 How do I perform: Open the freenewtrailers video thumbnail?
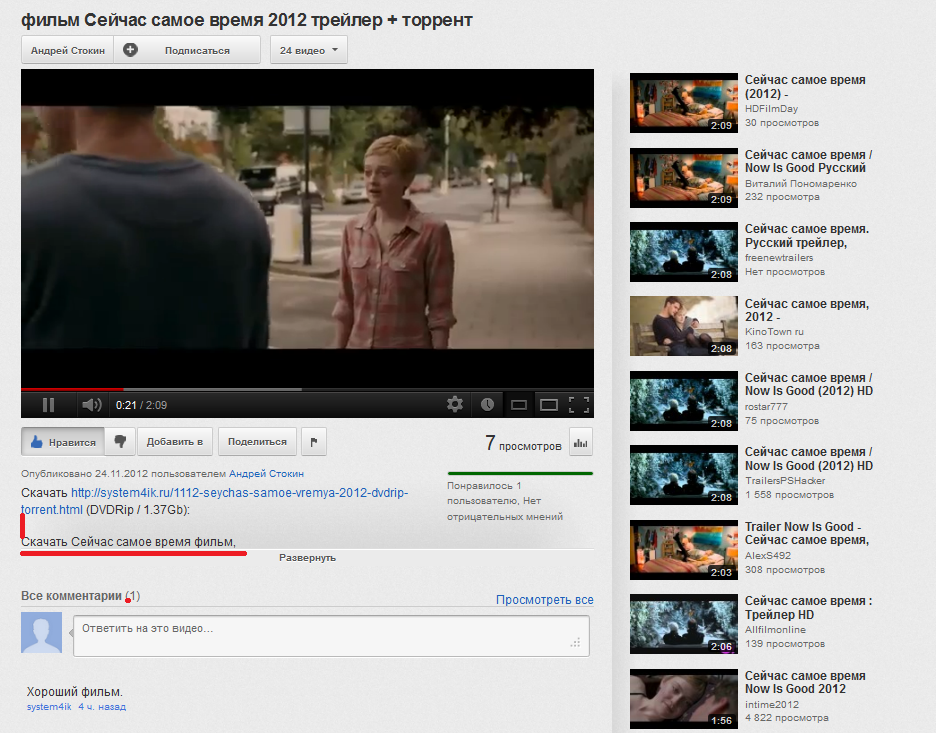pos(683,252)
